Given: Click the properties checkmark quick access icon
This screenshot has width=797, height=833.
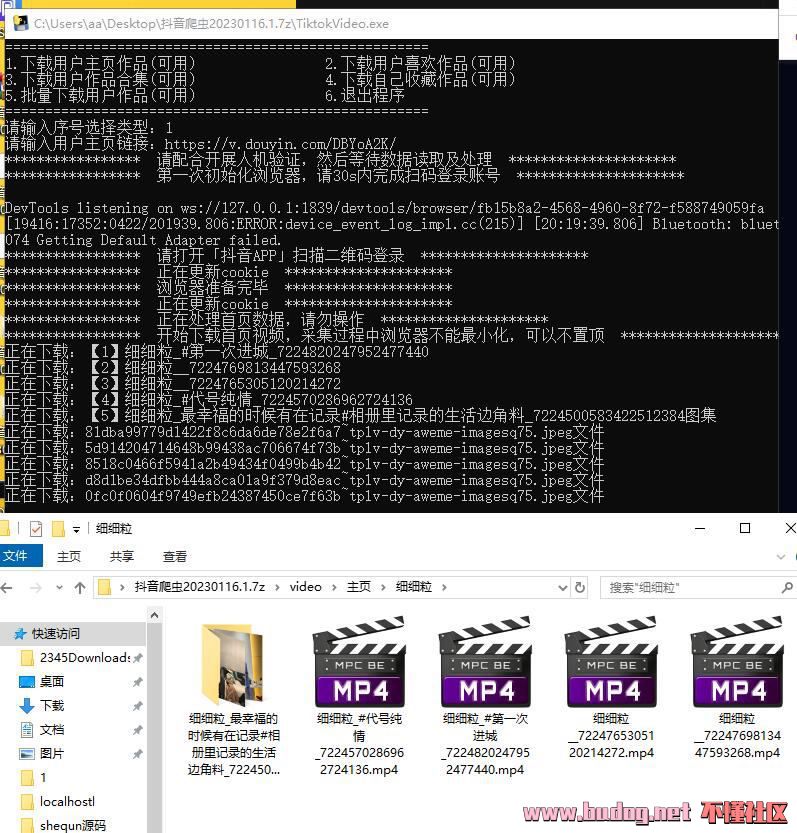Looking at the screenshot, I should click(x=36, y=529).
